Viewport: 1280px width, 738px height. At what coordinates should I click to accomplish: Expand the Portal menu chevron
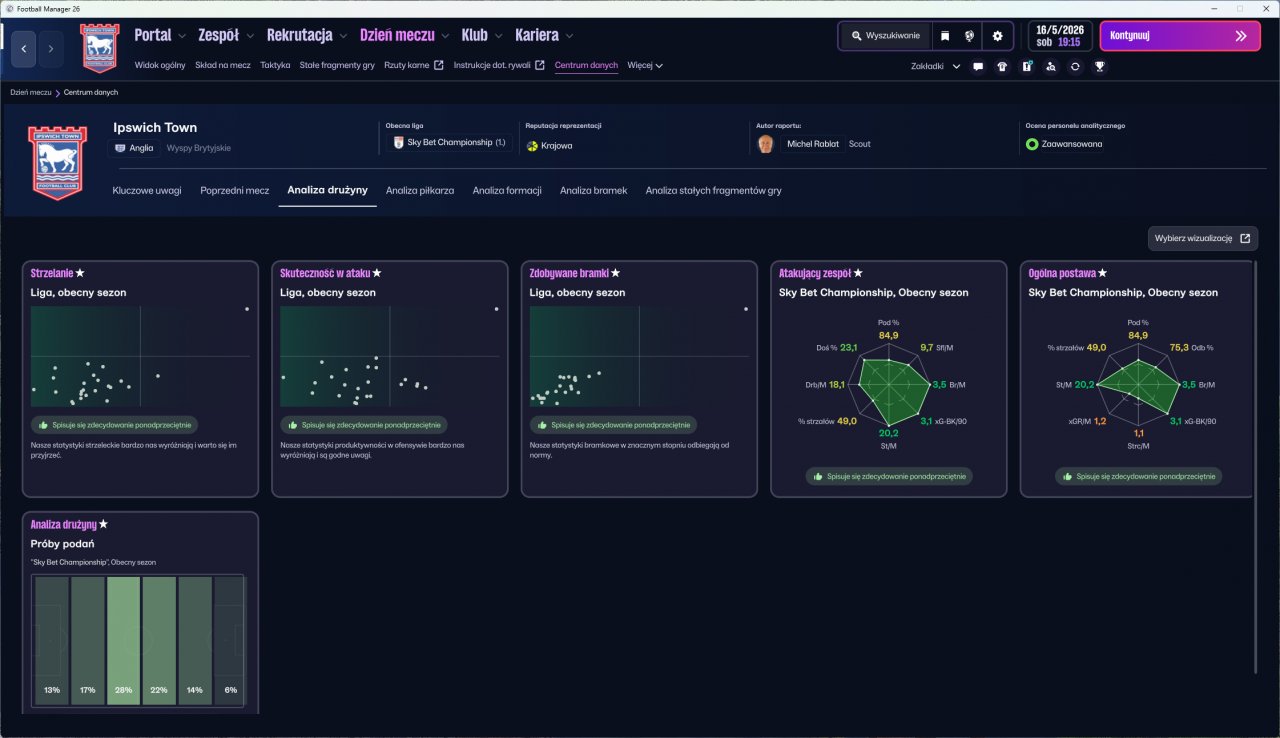(182, 36)
